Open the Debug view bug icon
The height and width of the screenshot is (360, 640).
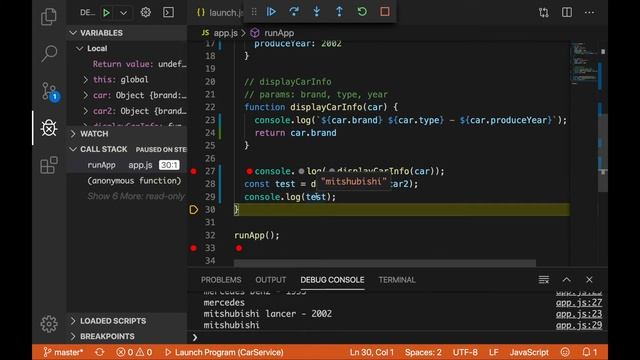point(49,128)
